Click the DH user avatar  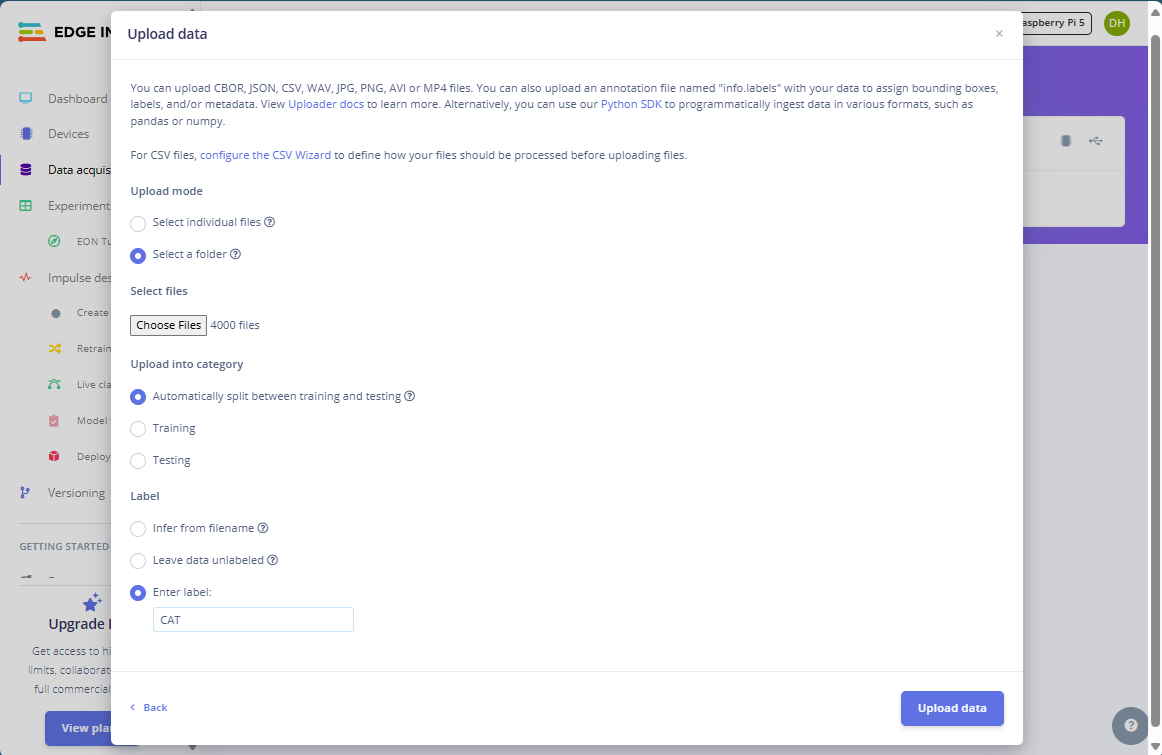tap(1117, 23)
